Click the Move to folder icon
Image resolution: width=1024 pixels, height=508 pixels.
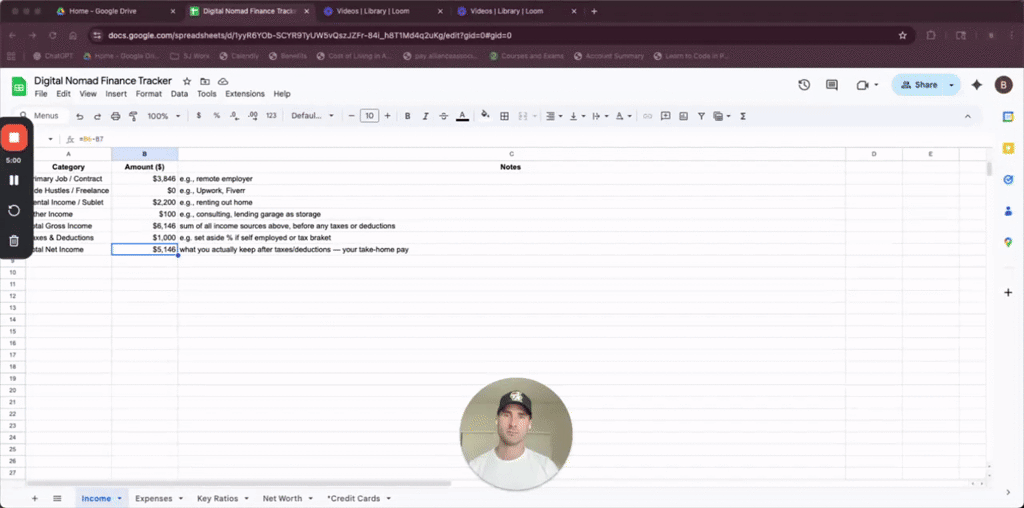click(205, 82)
